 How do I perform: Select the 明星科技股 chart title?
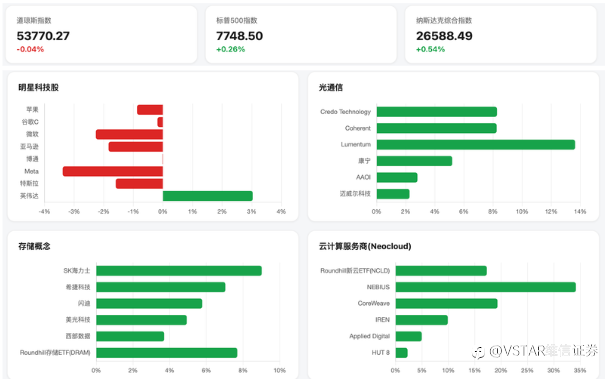click(x=39, y=88)
